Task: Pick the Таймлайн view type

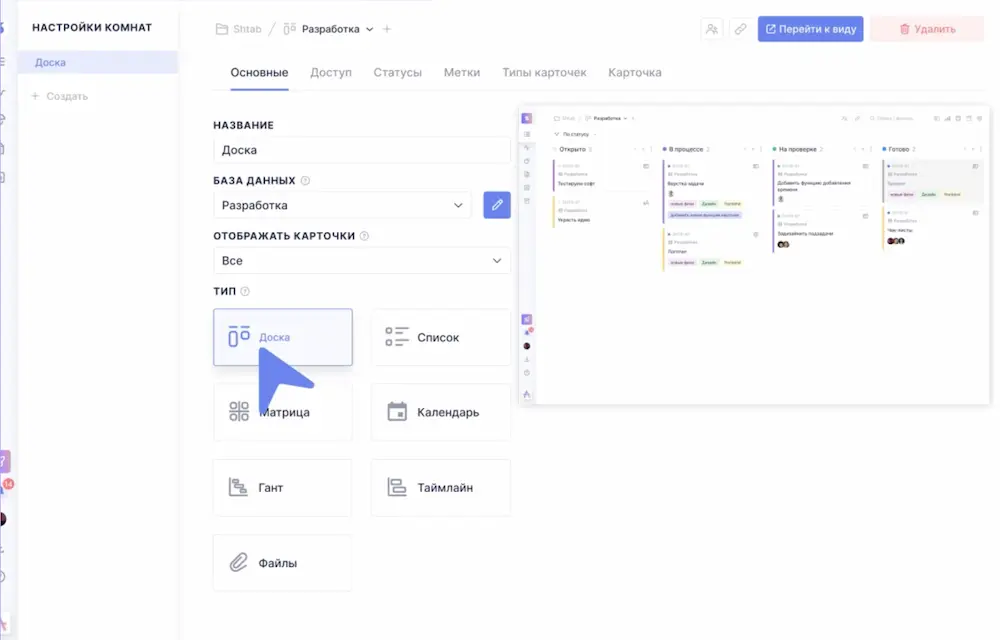Action: coord(440,488)
